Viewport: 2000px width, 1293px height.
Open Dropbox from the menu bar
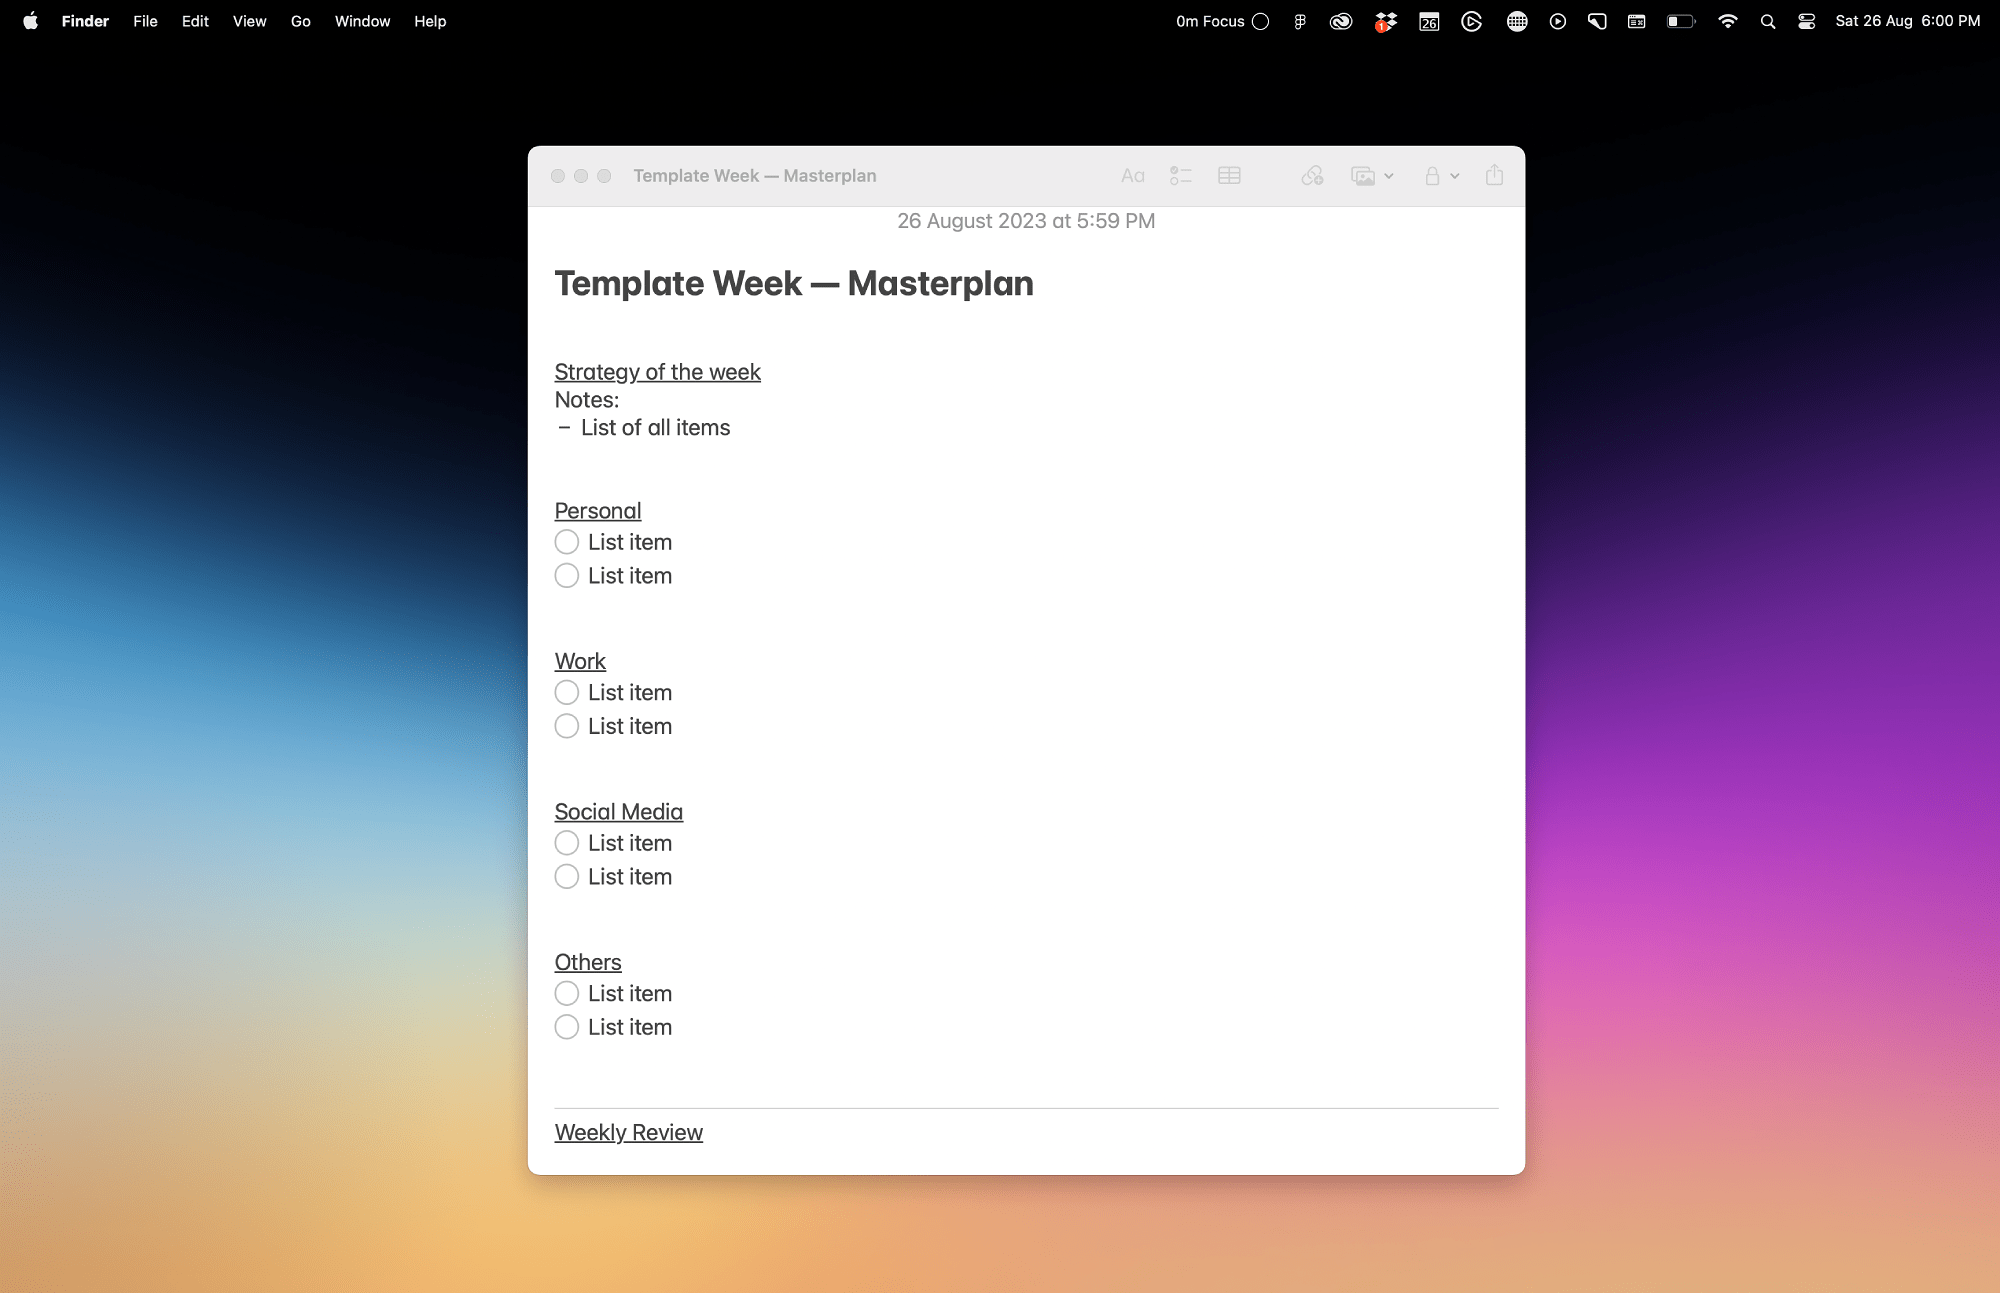(1385, 21)
